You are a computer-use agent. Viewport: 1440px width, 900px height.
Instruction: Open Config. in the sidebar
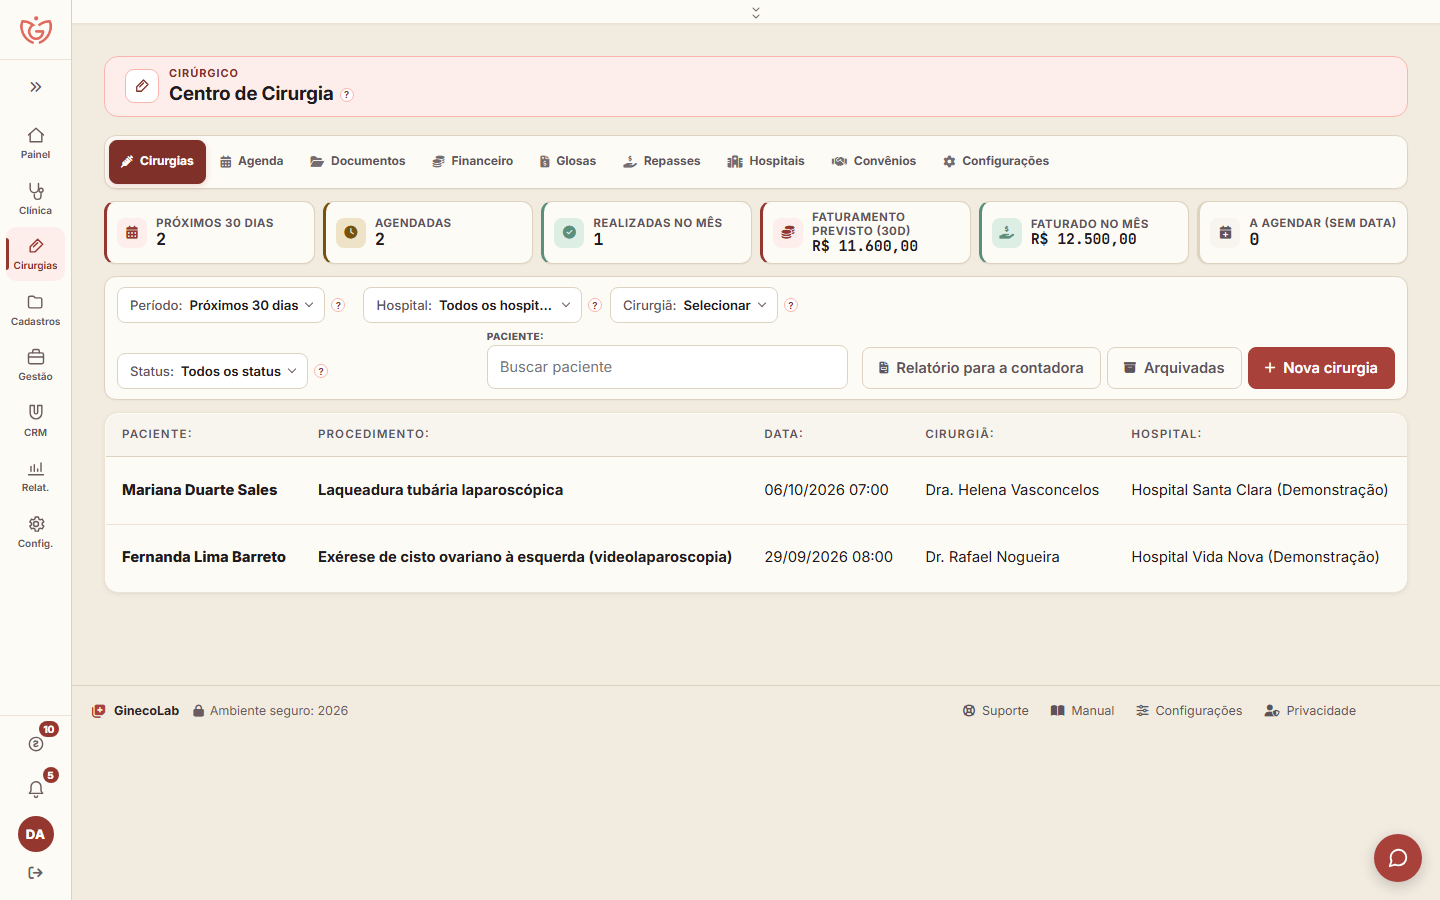tap(36, 532)
